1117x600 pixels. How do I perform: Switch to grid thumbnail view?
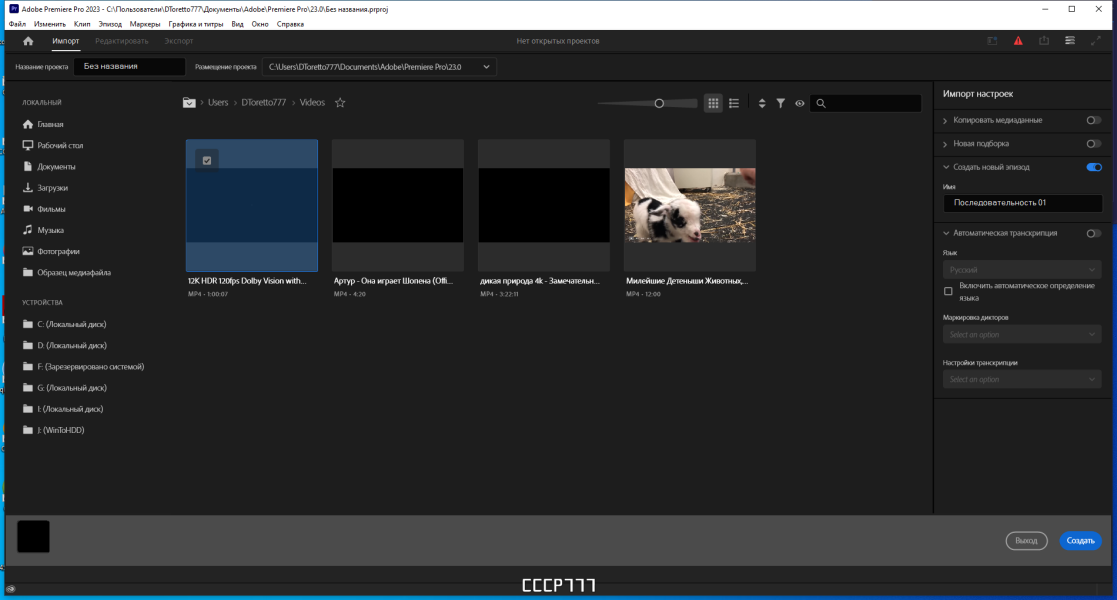(x=713, y=103)
